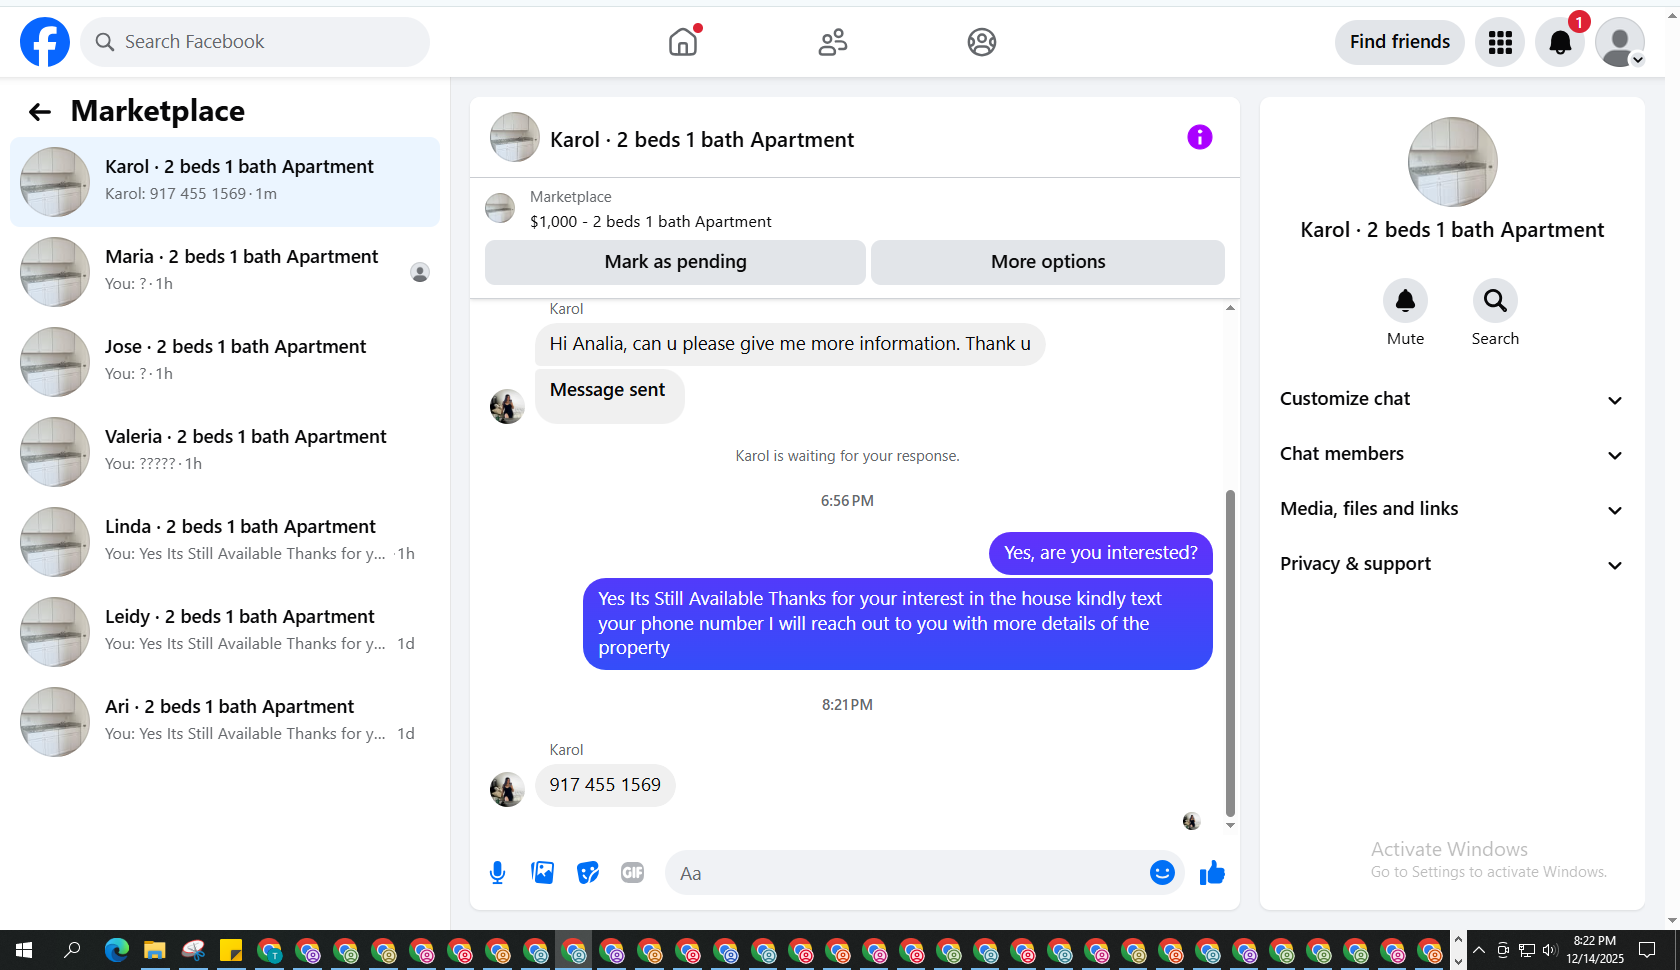The width and height of the screenshot is (1680, 970).
Task: Click the 'Message sent' bubble
Action: pos(609,396)
